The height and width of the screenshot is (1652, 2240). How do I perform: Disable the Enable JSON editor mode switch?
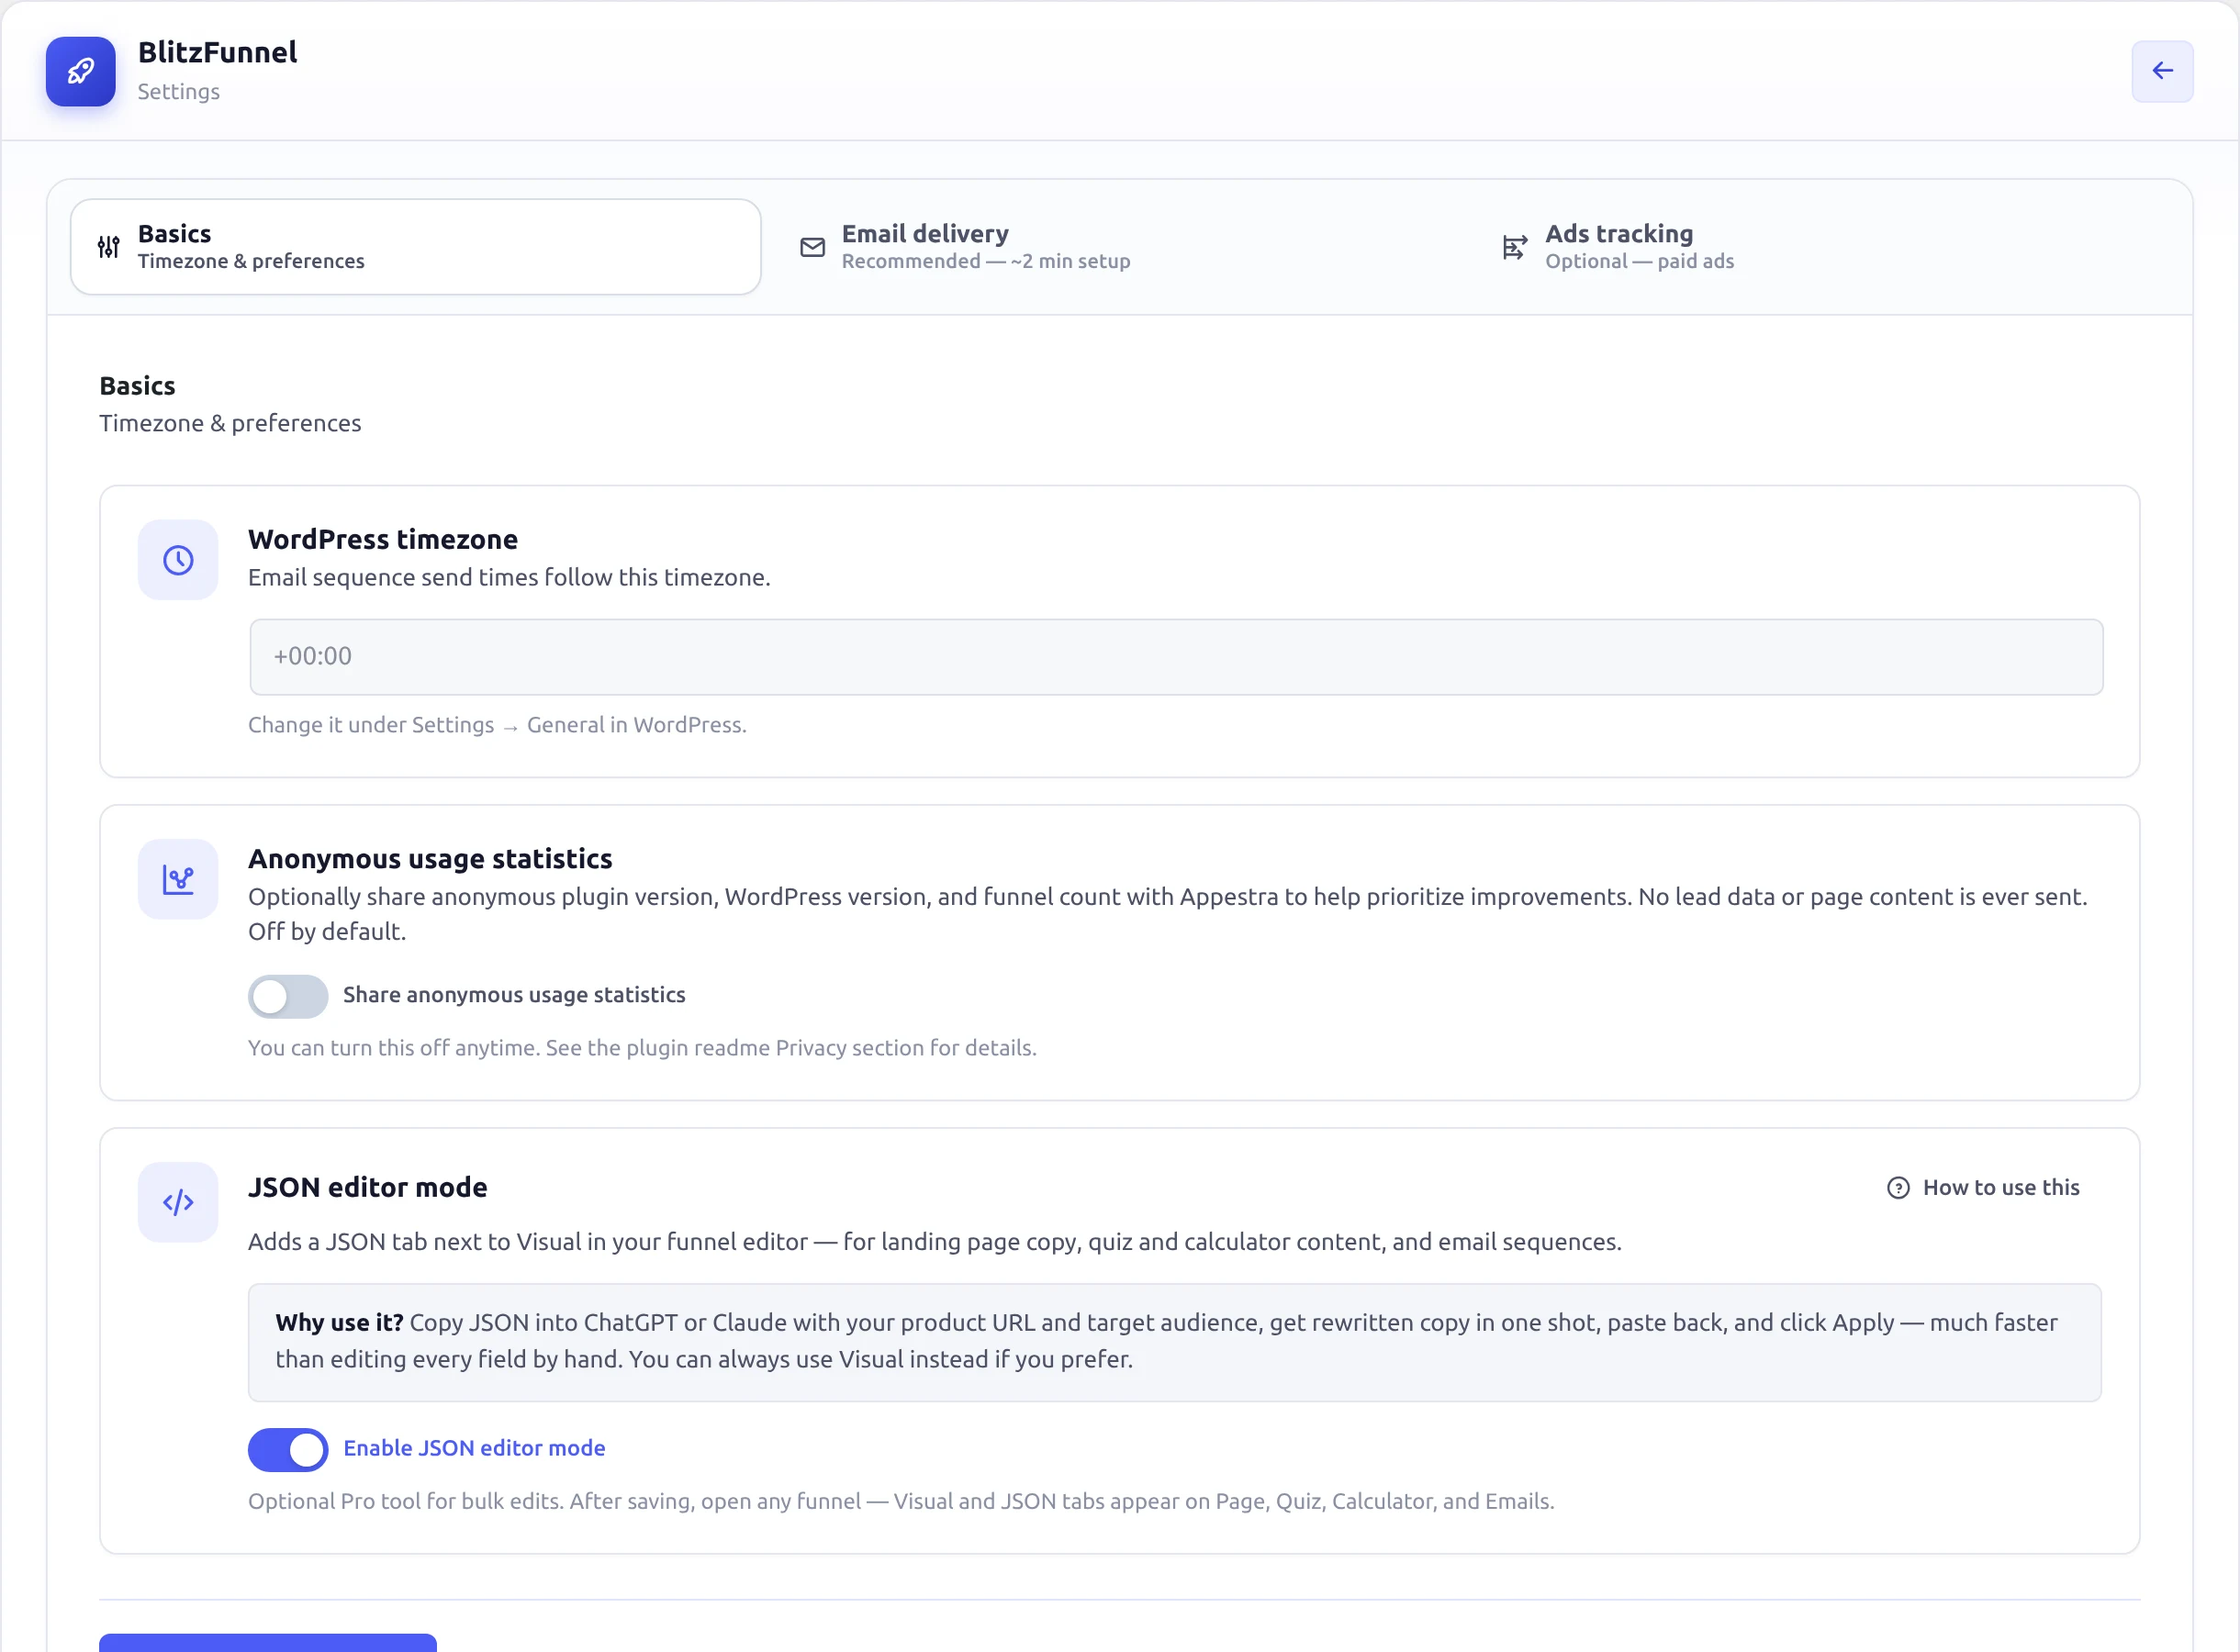[288, 1449]
